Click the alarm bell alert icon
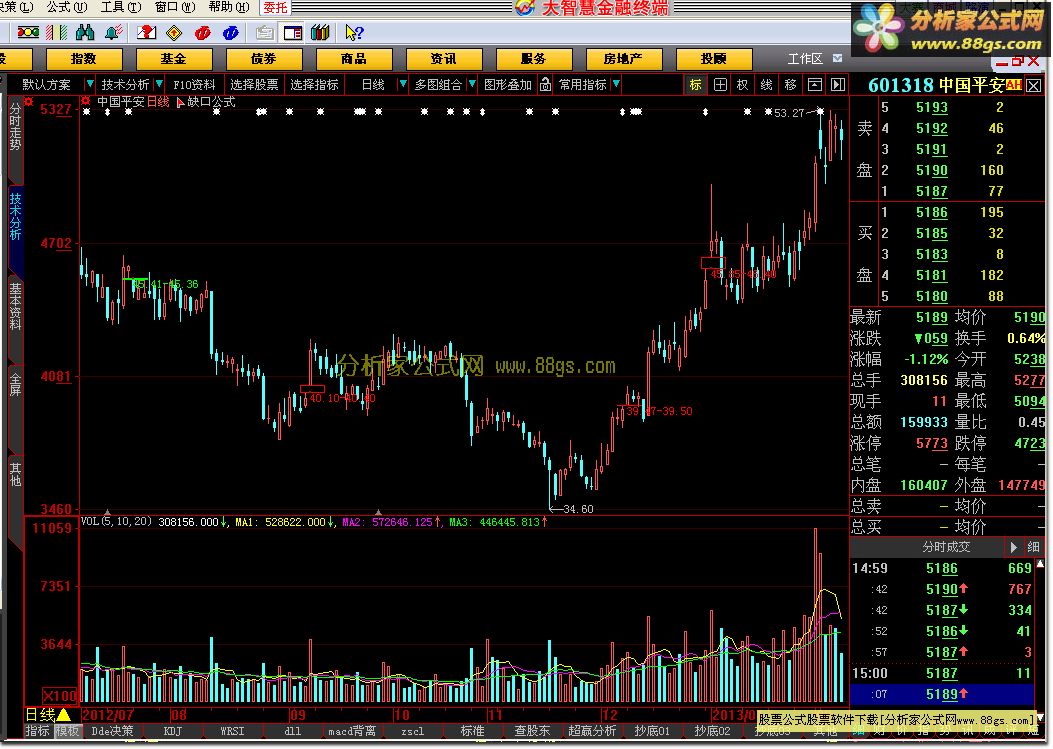 (114, 32)
